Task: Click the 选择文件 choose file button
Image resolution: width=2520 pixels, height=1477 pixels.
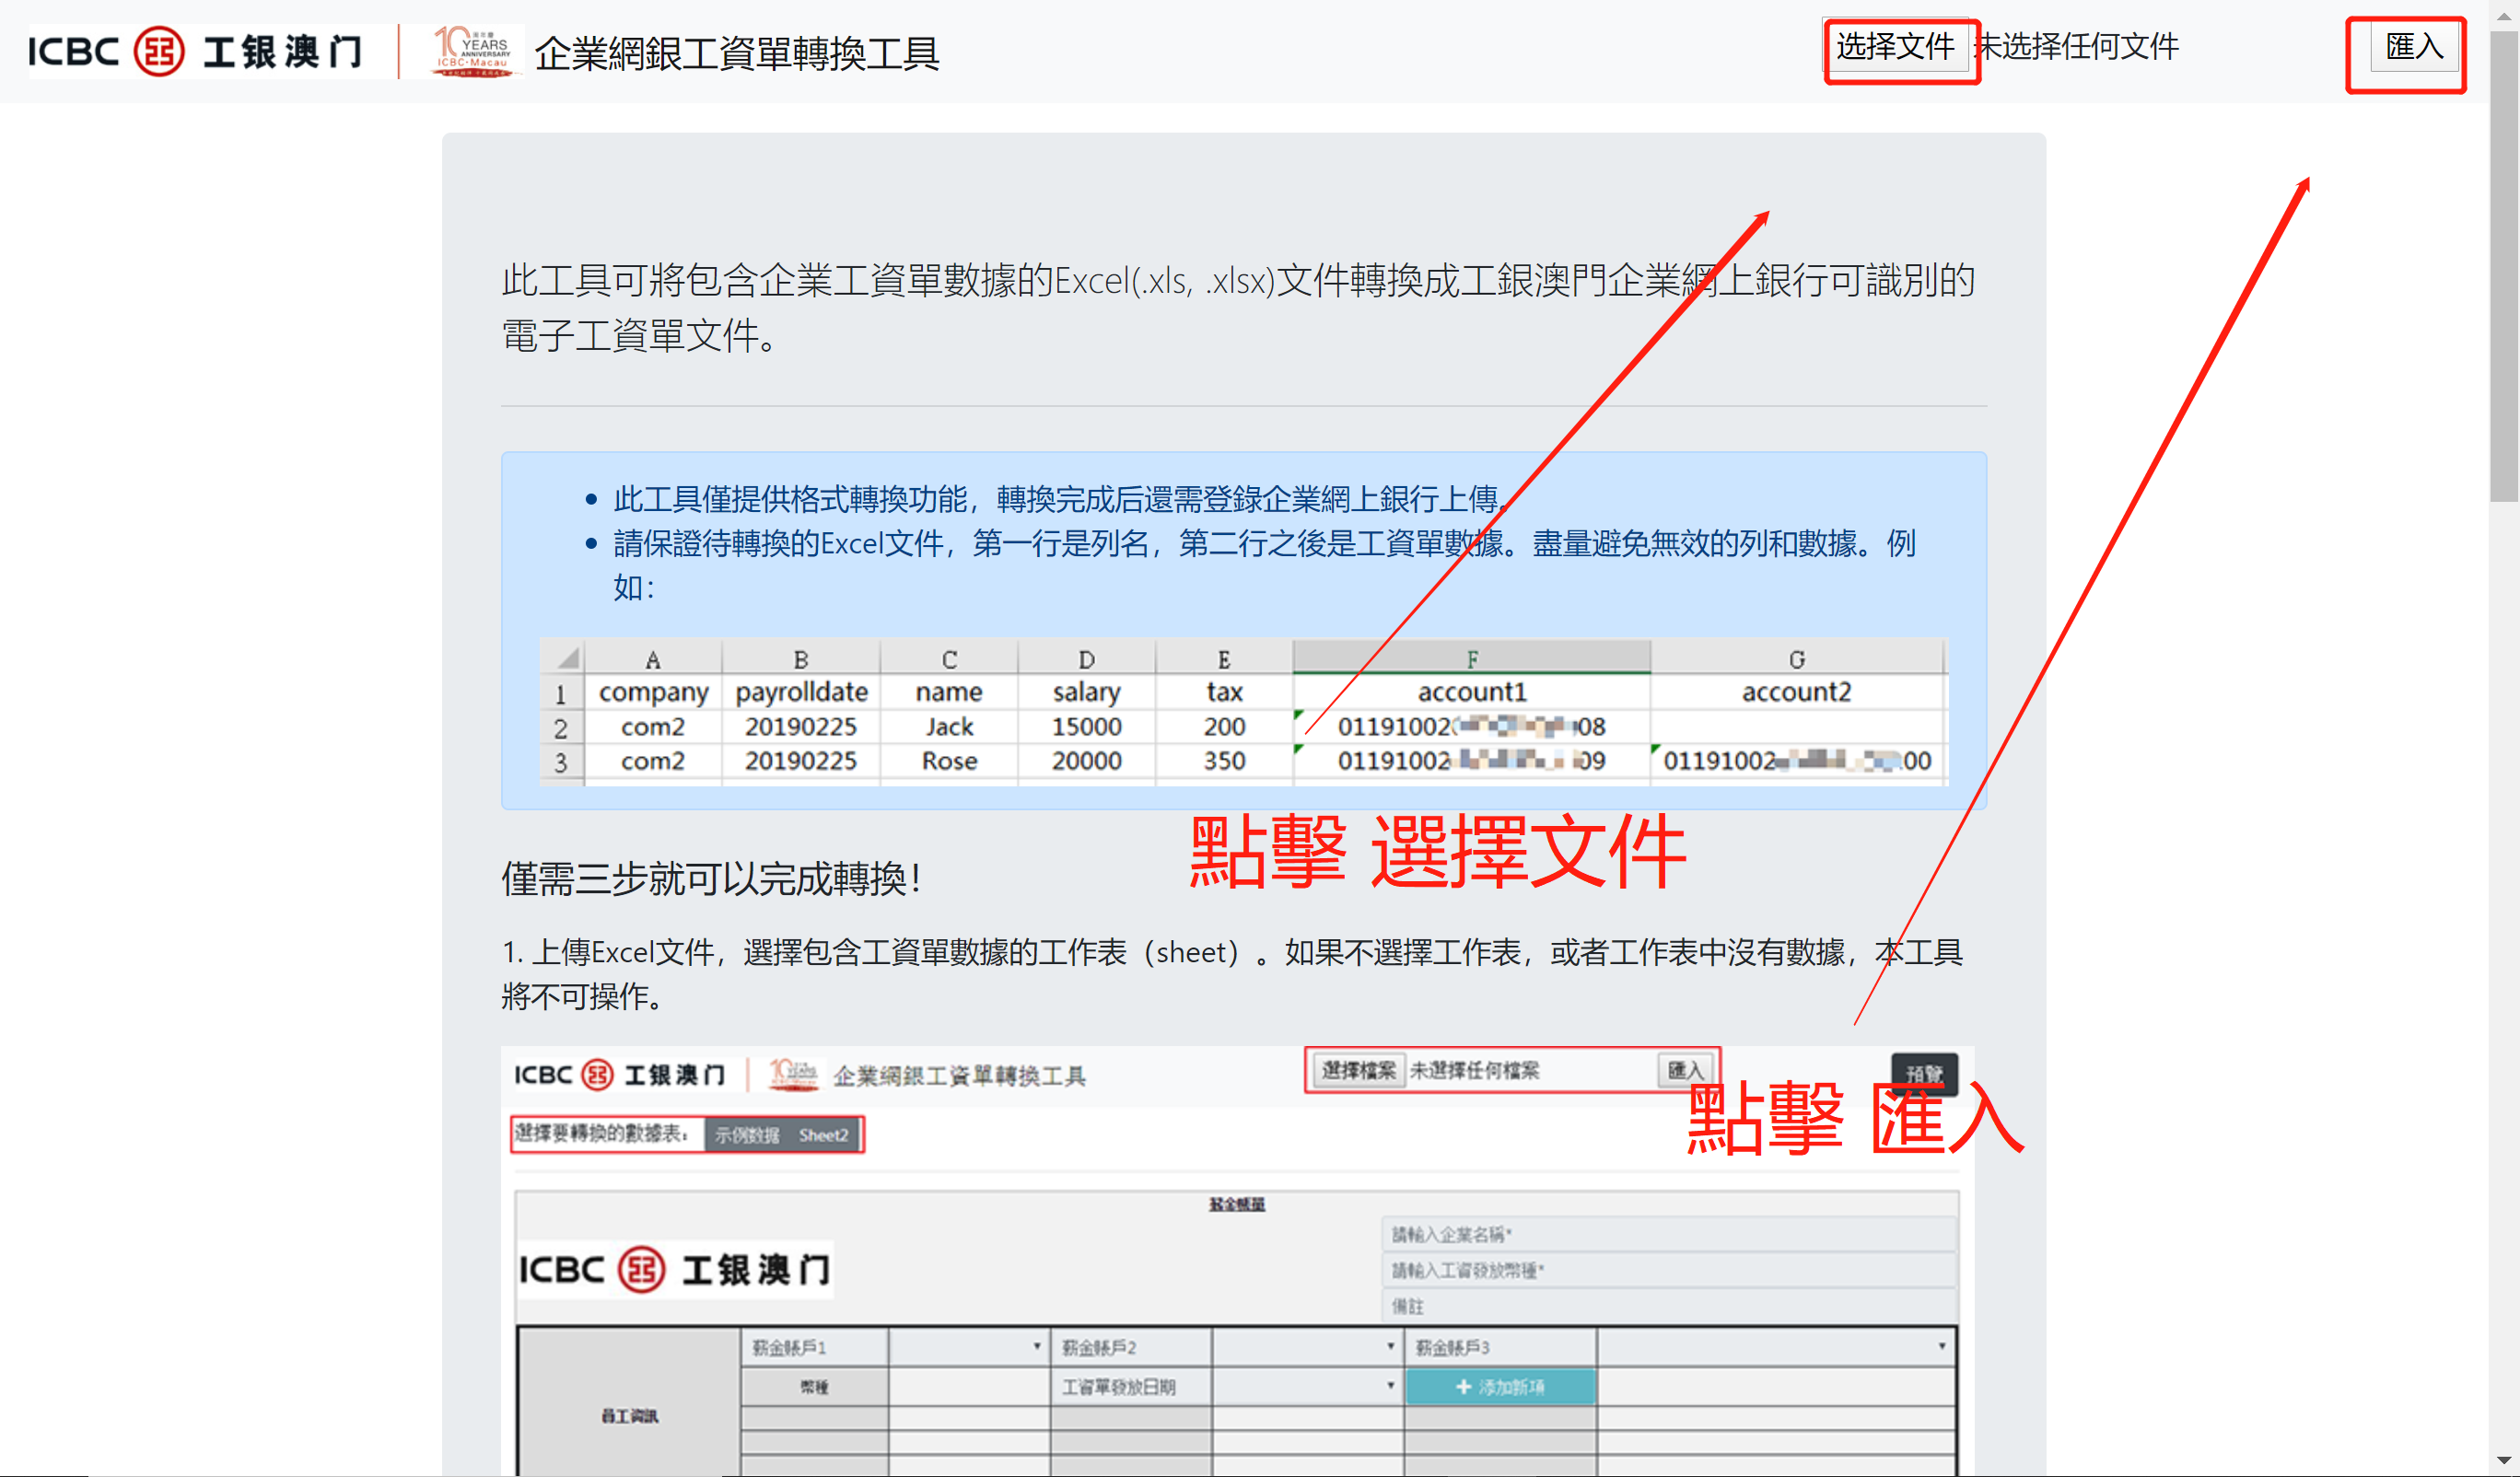Action: coord(1896,47)
